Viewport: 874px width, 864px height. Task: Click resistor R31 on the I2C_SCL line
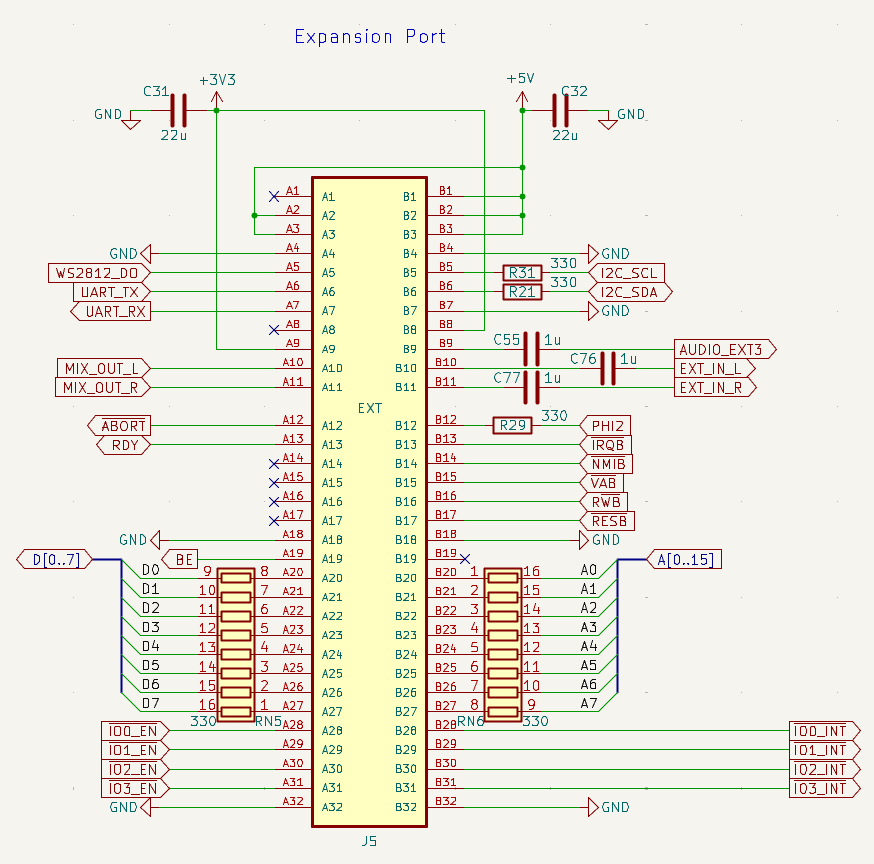coord(522,273)
